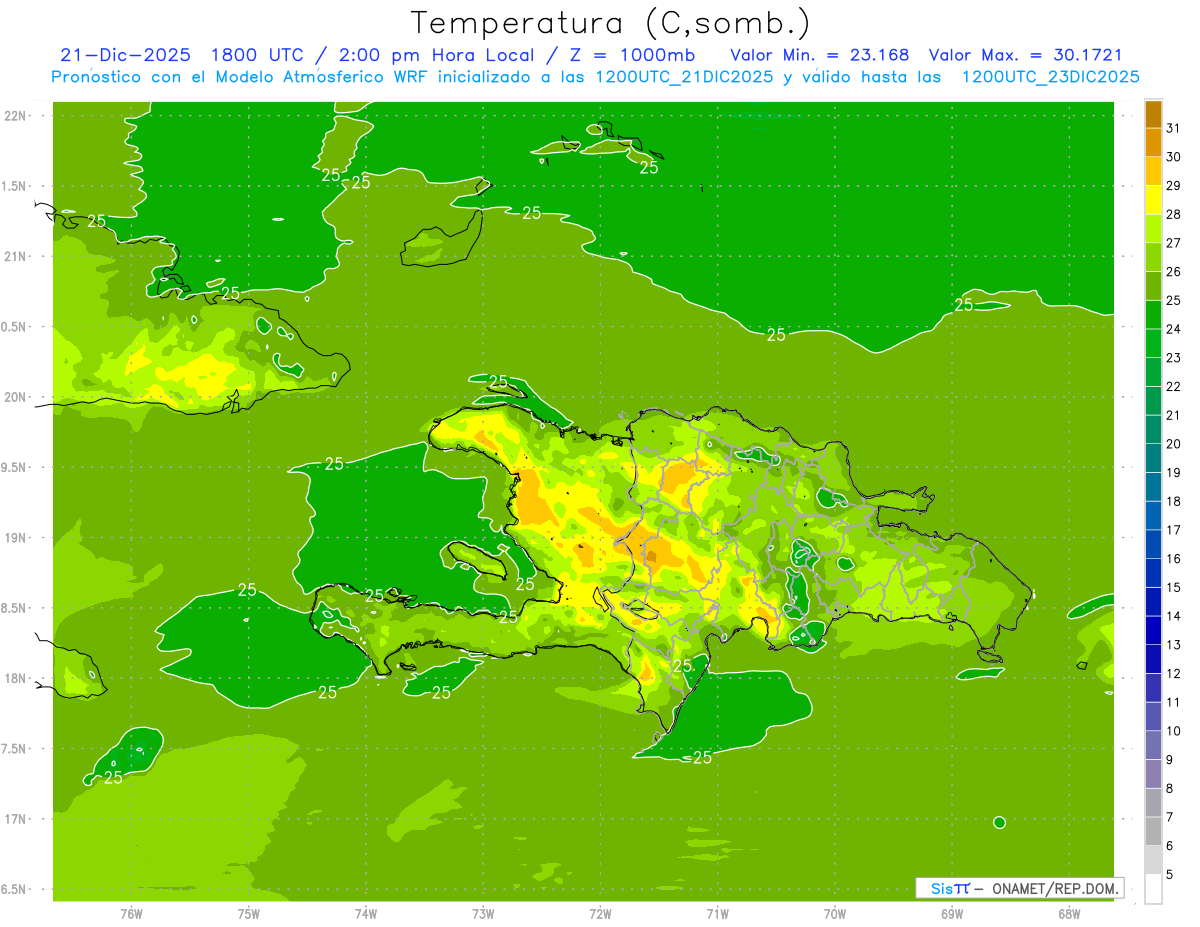This screenshot has height=927, width=1200.
Task: Select the blue swatch between 15 and 16
Action: tap(1153, 573)
